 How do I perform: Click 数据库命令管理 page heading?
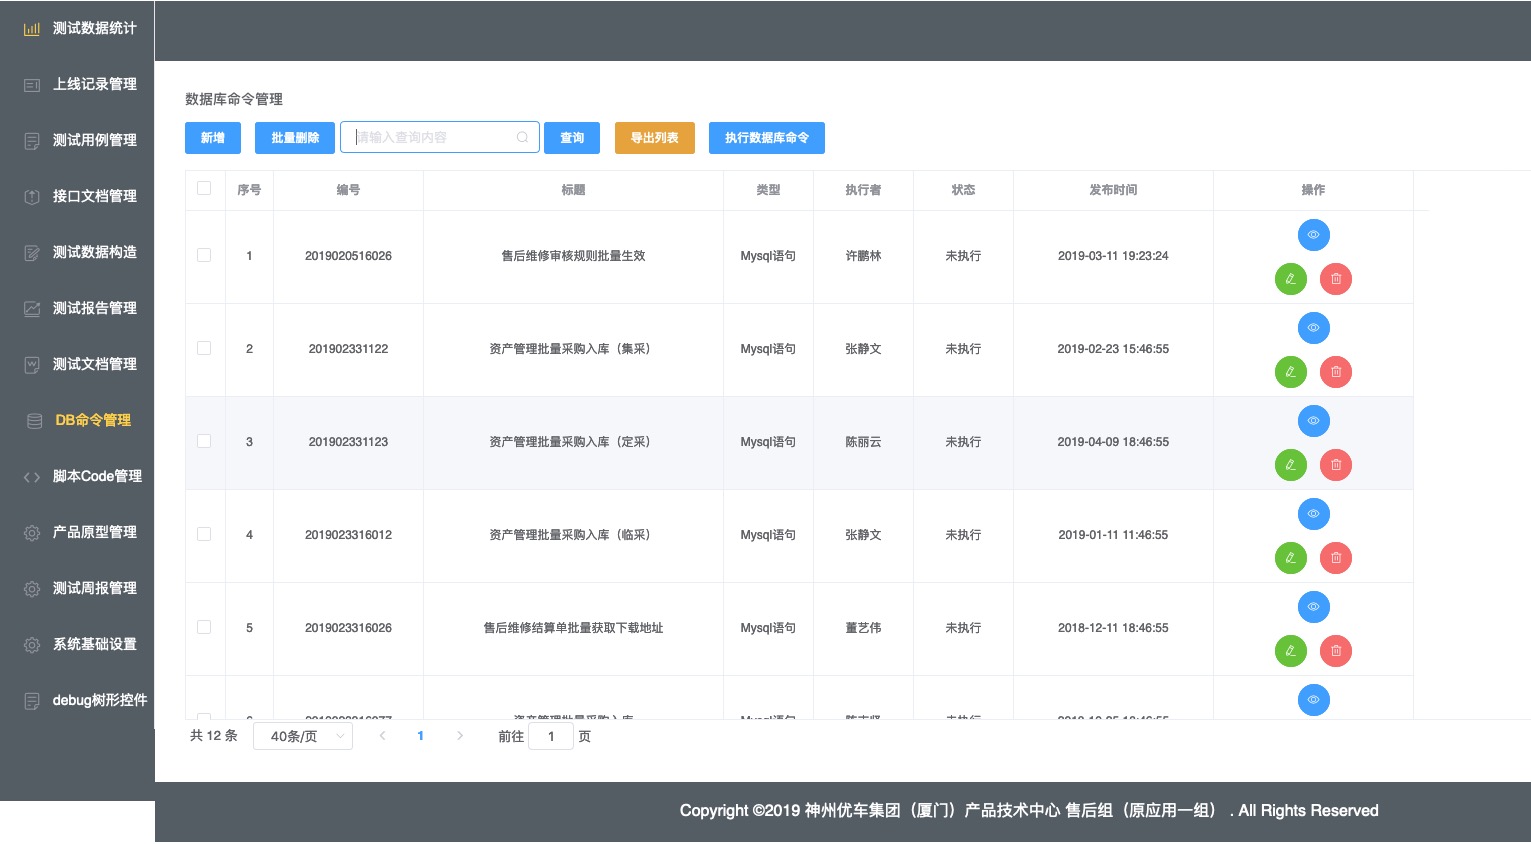pyautogui.click(x=234, y=99)
